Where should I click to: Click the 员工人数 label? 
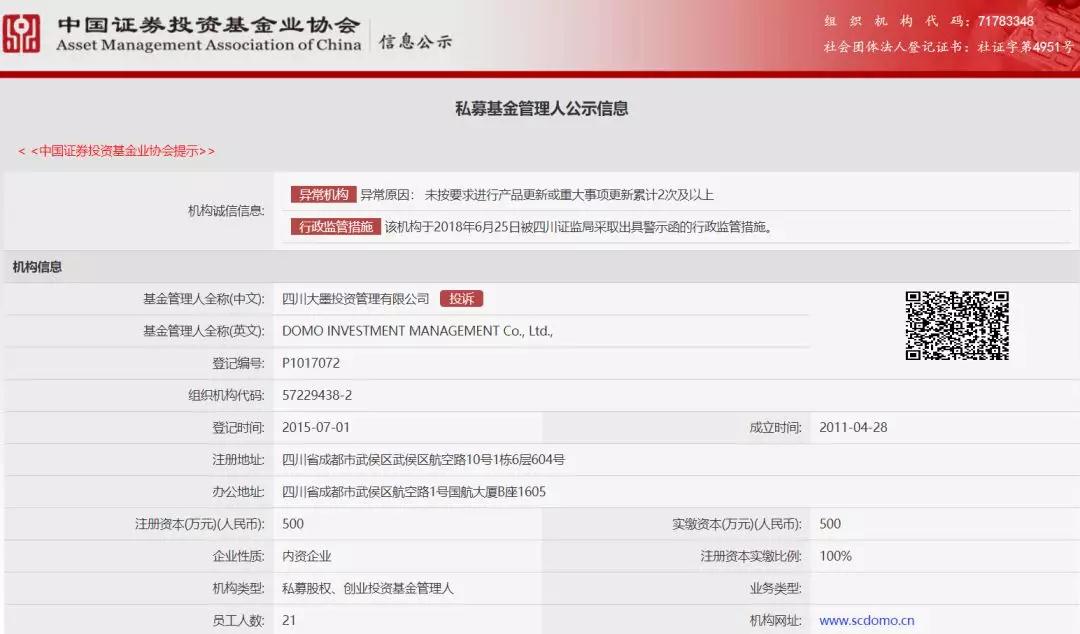238,620
